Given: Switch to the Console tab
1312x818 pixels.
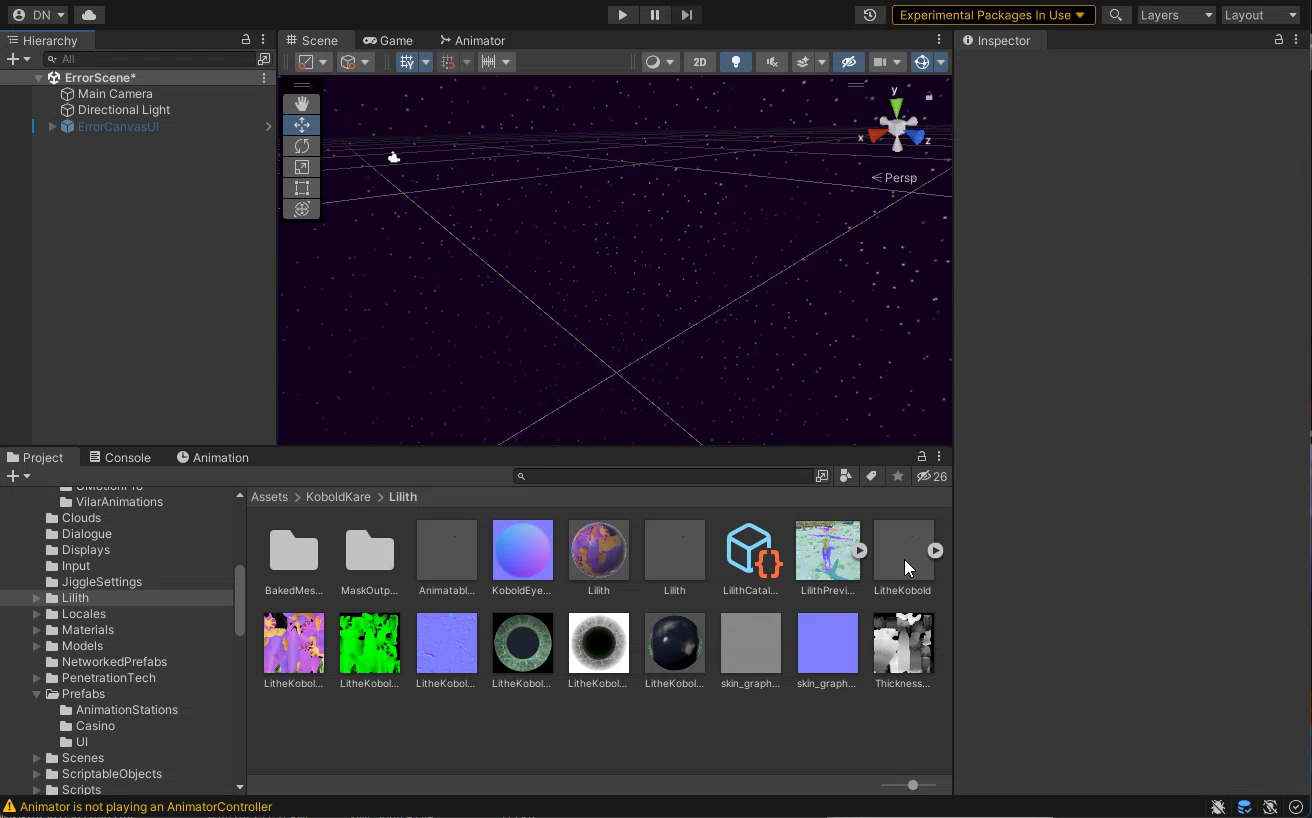Looking at the screenshot, I should [x=119, y=457].
